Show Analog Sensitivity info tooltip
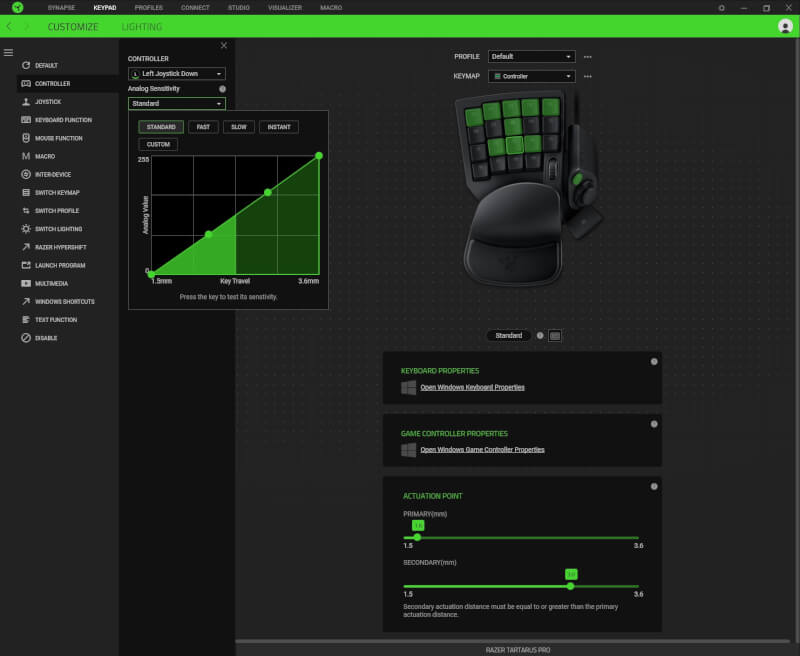Viewport: 800px width, 656px height. 222,89
